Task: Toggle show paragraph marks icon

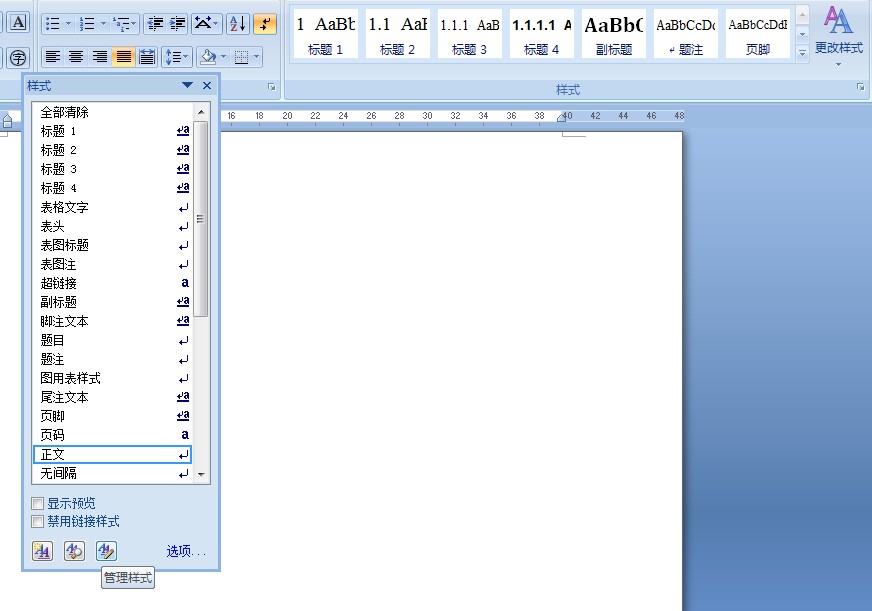Action: tap(265, 23)
